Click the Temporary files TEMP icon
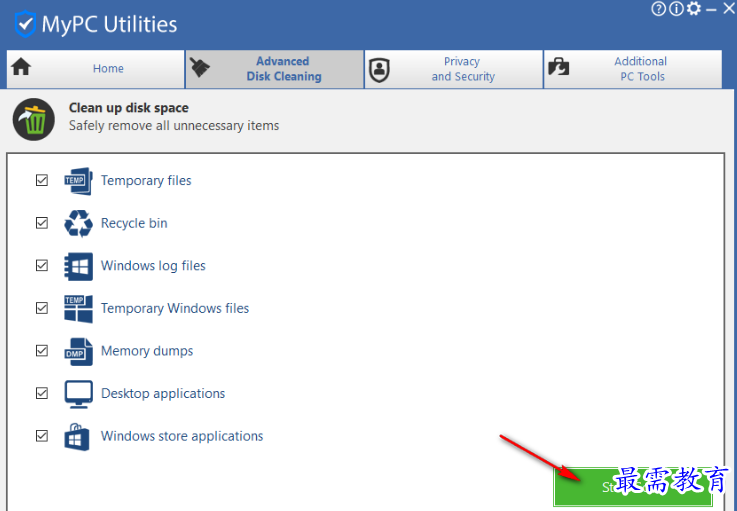The image size is (737, 511). 78,181
